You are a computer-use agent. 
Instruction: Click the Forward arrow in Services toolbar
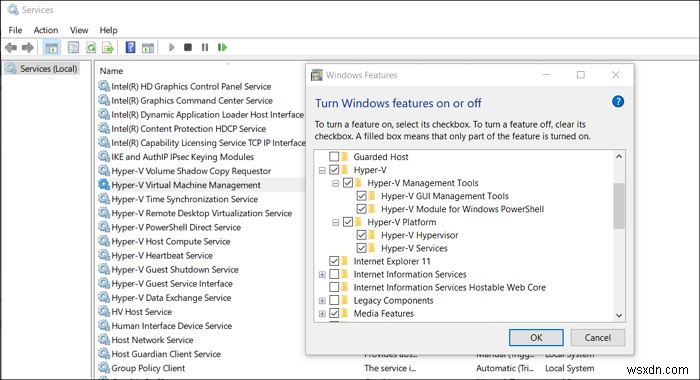coord(28,47)
